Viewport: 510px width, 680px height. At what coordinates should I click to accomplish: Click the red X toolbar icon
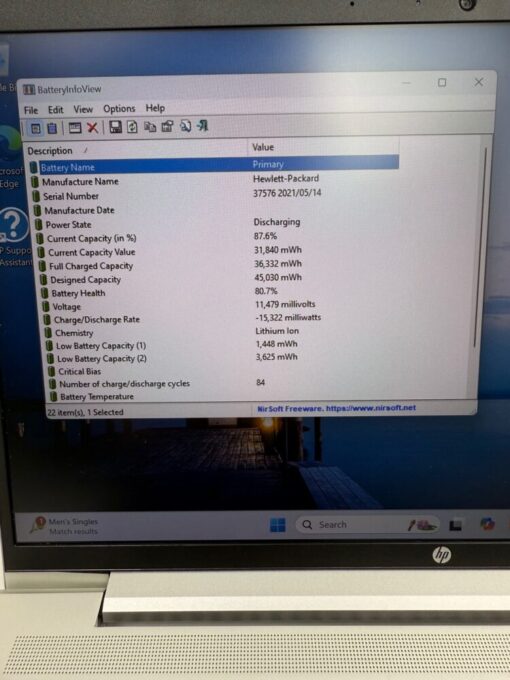tap(92, 128)
